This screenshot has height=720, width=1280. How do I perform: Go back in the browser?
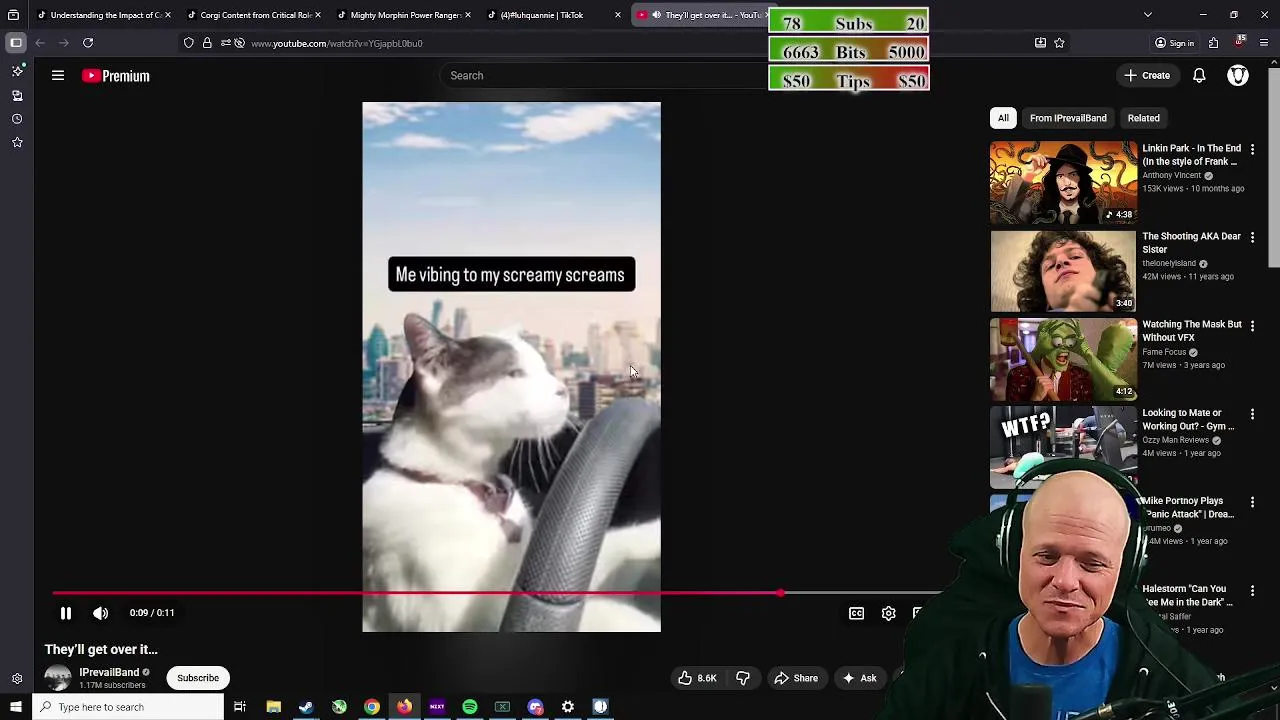[40, 43]
